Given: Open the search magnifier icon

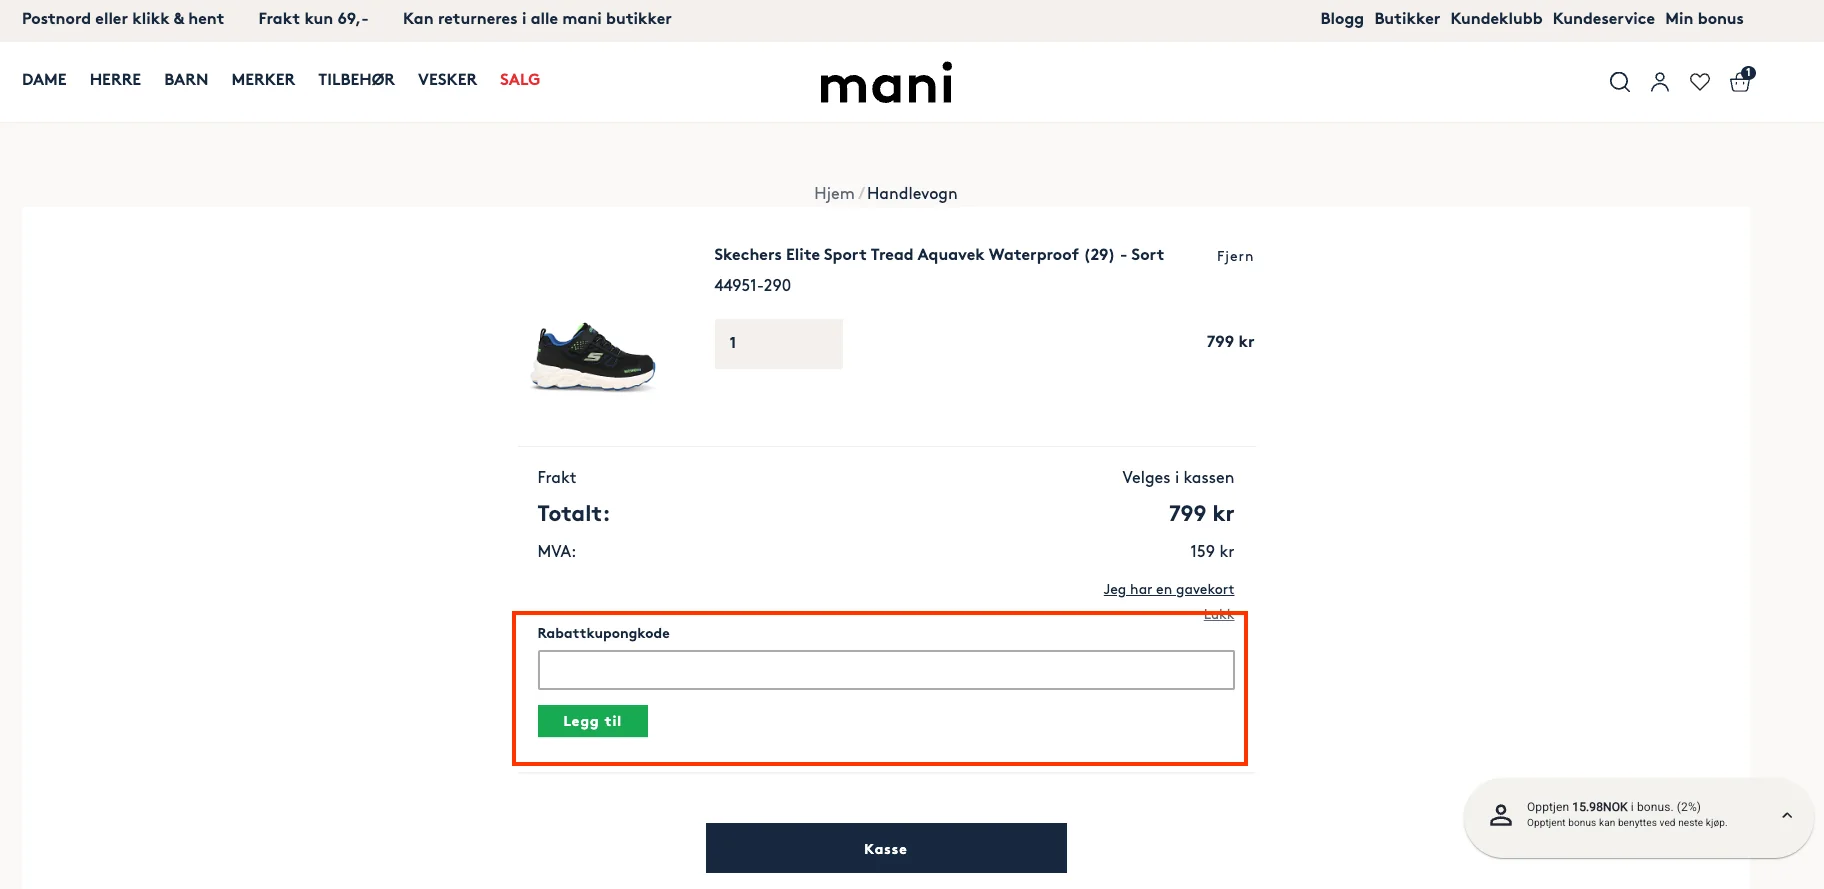Looking at the screenshot, I should (1619, 82).
